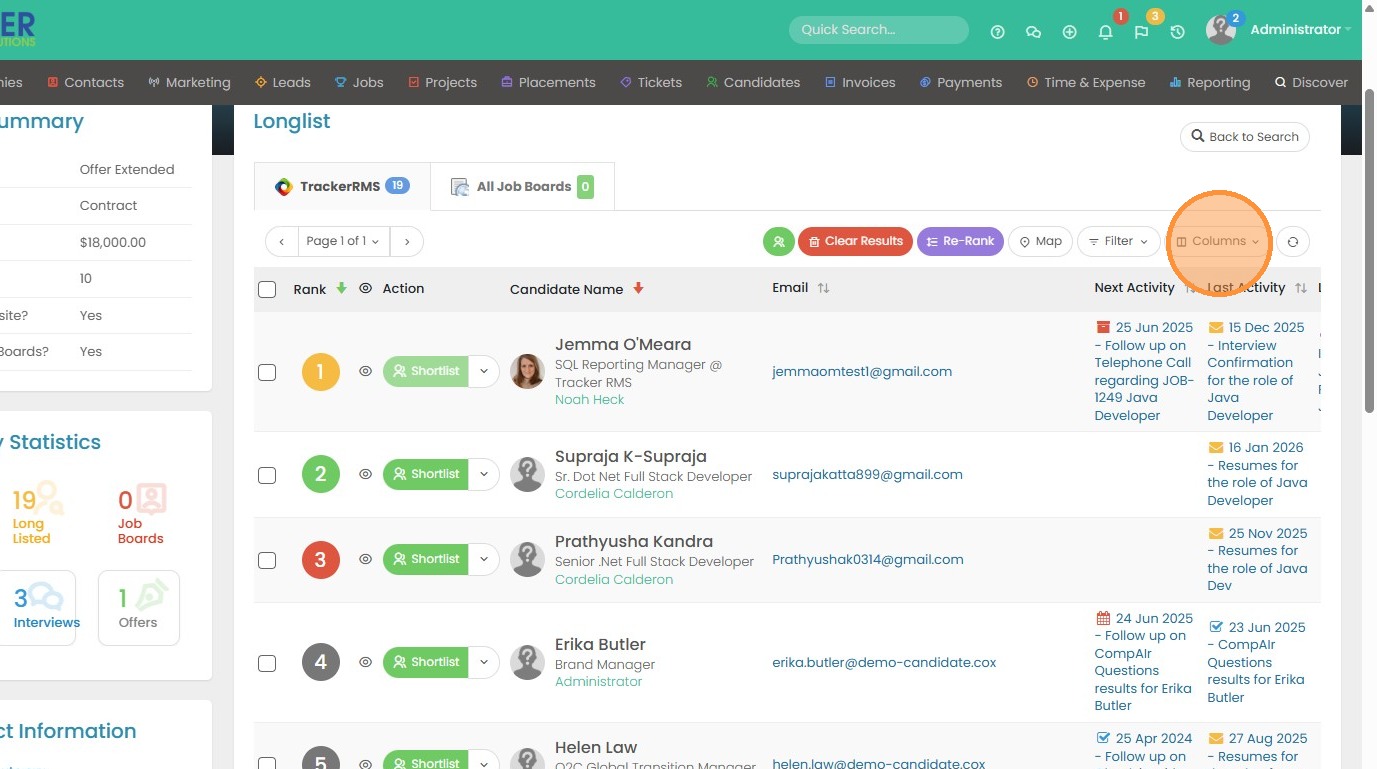Open jemmaomtest1@gmail.com email link

click(x=862, y=371)
